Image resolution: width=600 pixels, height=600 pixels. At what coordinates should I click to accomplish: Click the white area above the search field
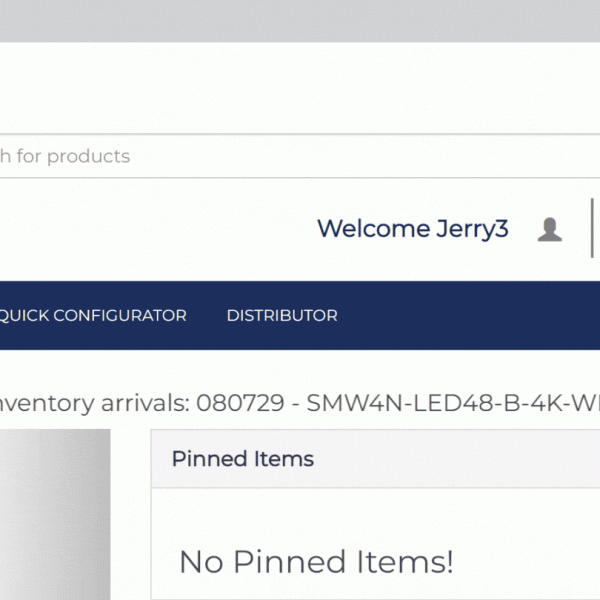coord(300,90)
